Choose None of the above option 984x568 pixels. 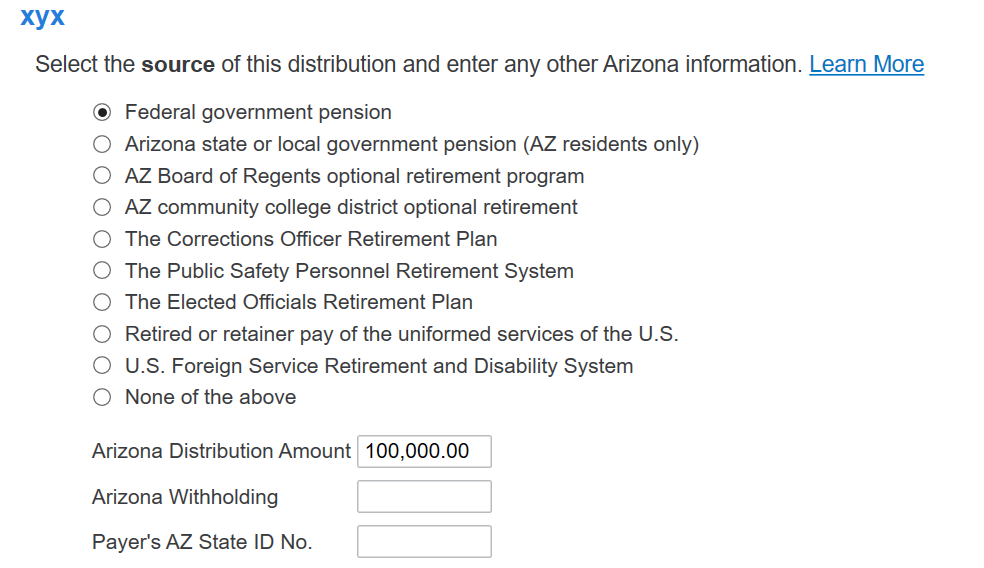[102, 397]
